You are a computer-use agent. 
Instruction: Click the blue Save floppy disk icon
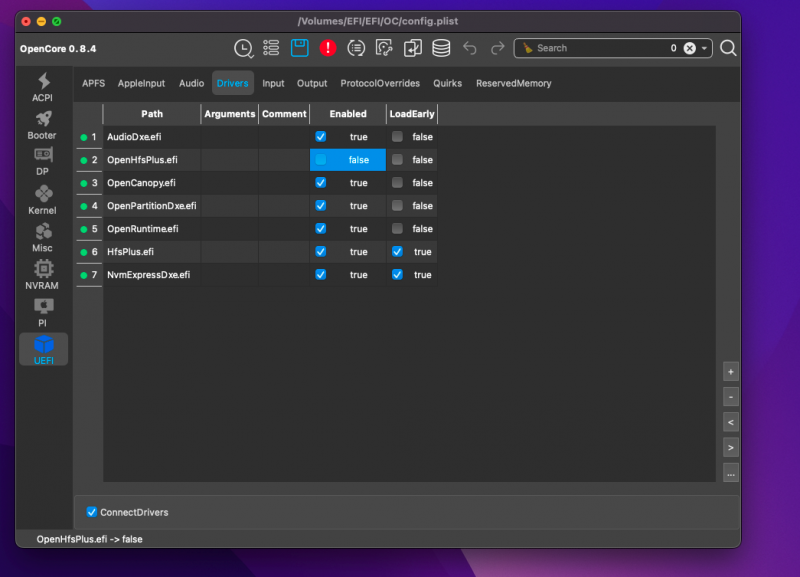(x=299, y=48)
